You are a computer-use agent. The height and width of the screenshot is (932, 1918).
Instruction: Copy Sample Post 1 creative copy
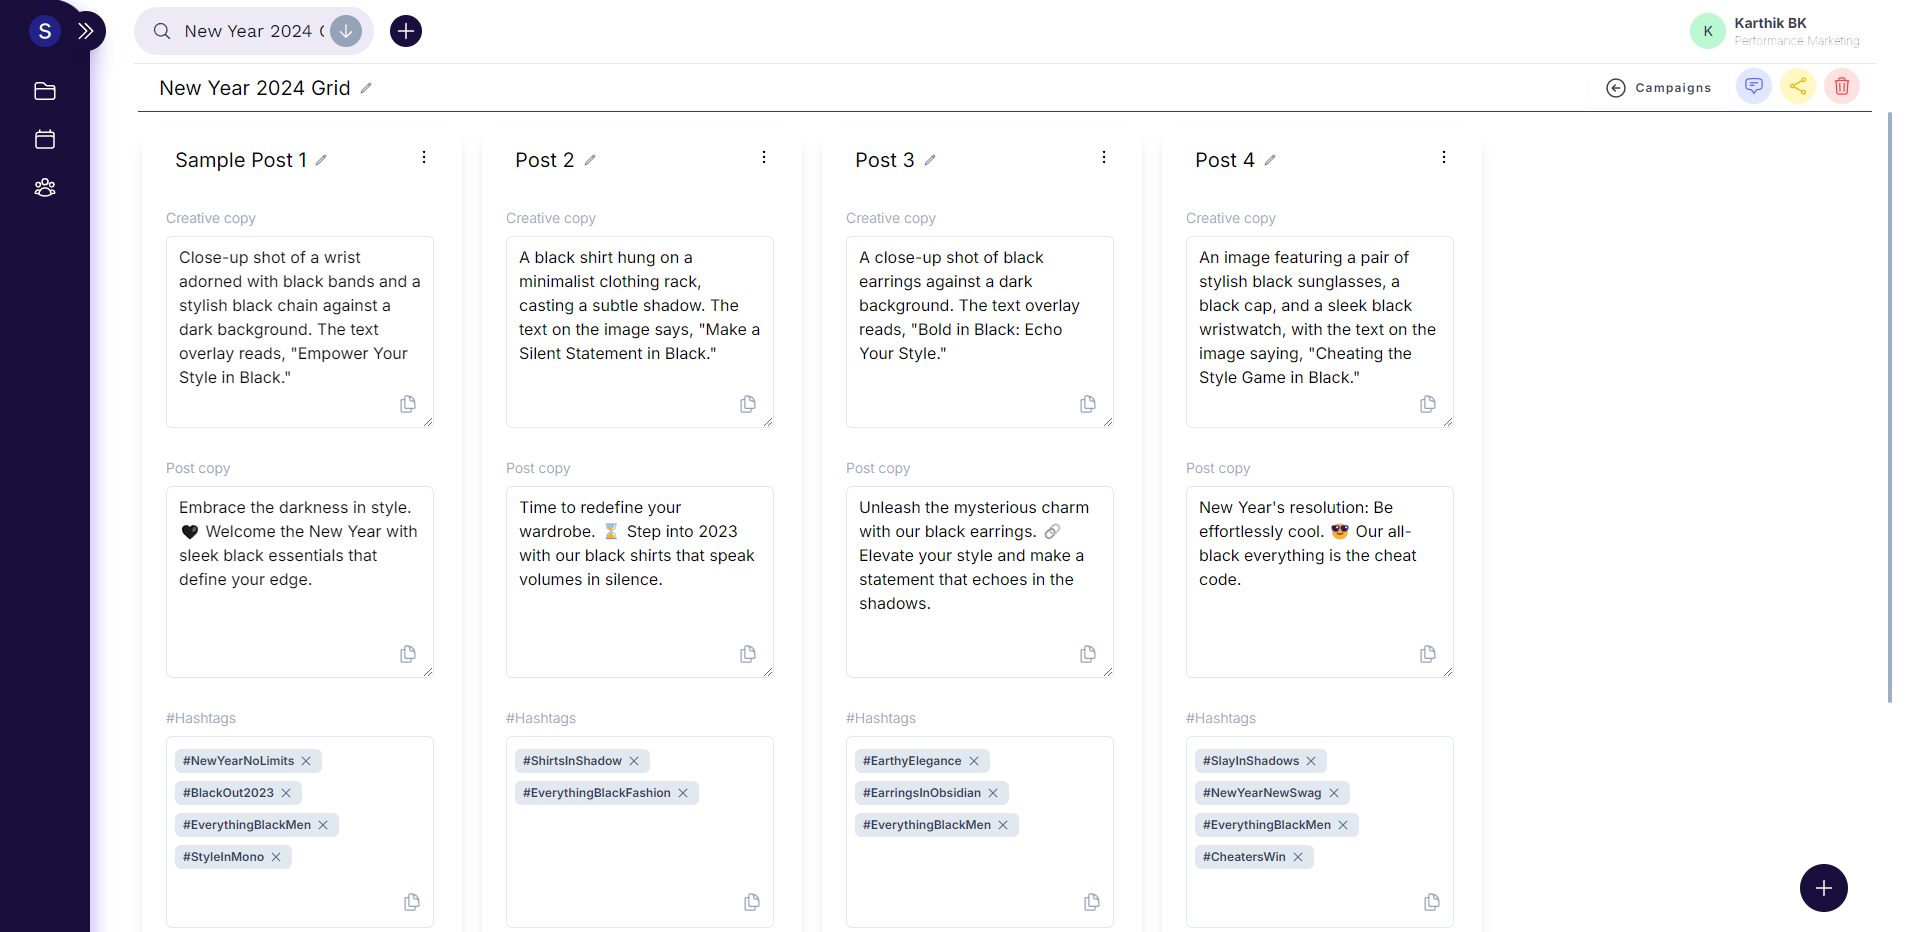tap(408, 404)
